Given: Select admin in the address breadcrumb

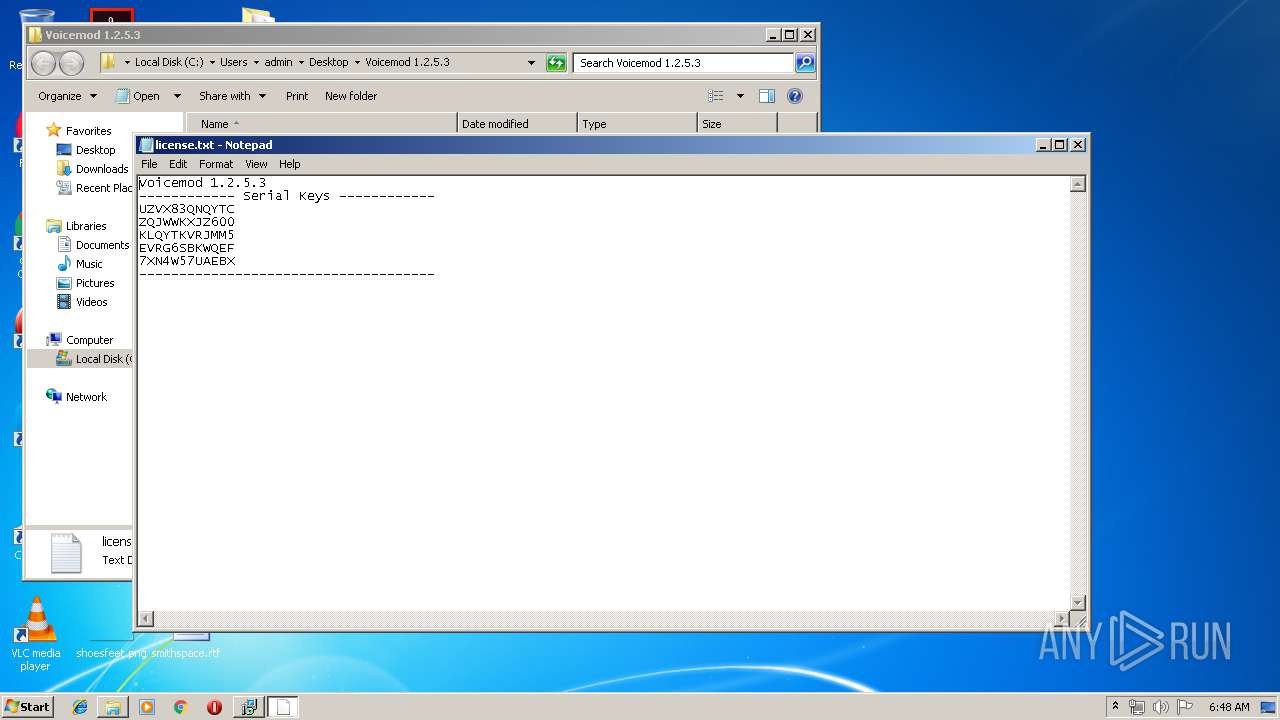Looking at the screenshot, I should point(278,62).
